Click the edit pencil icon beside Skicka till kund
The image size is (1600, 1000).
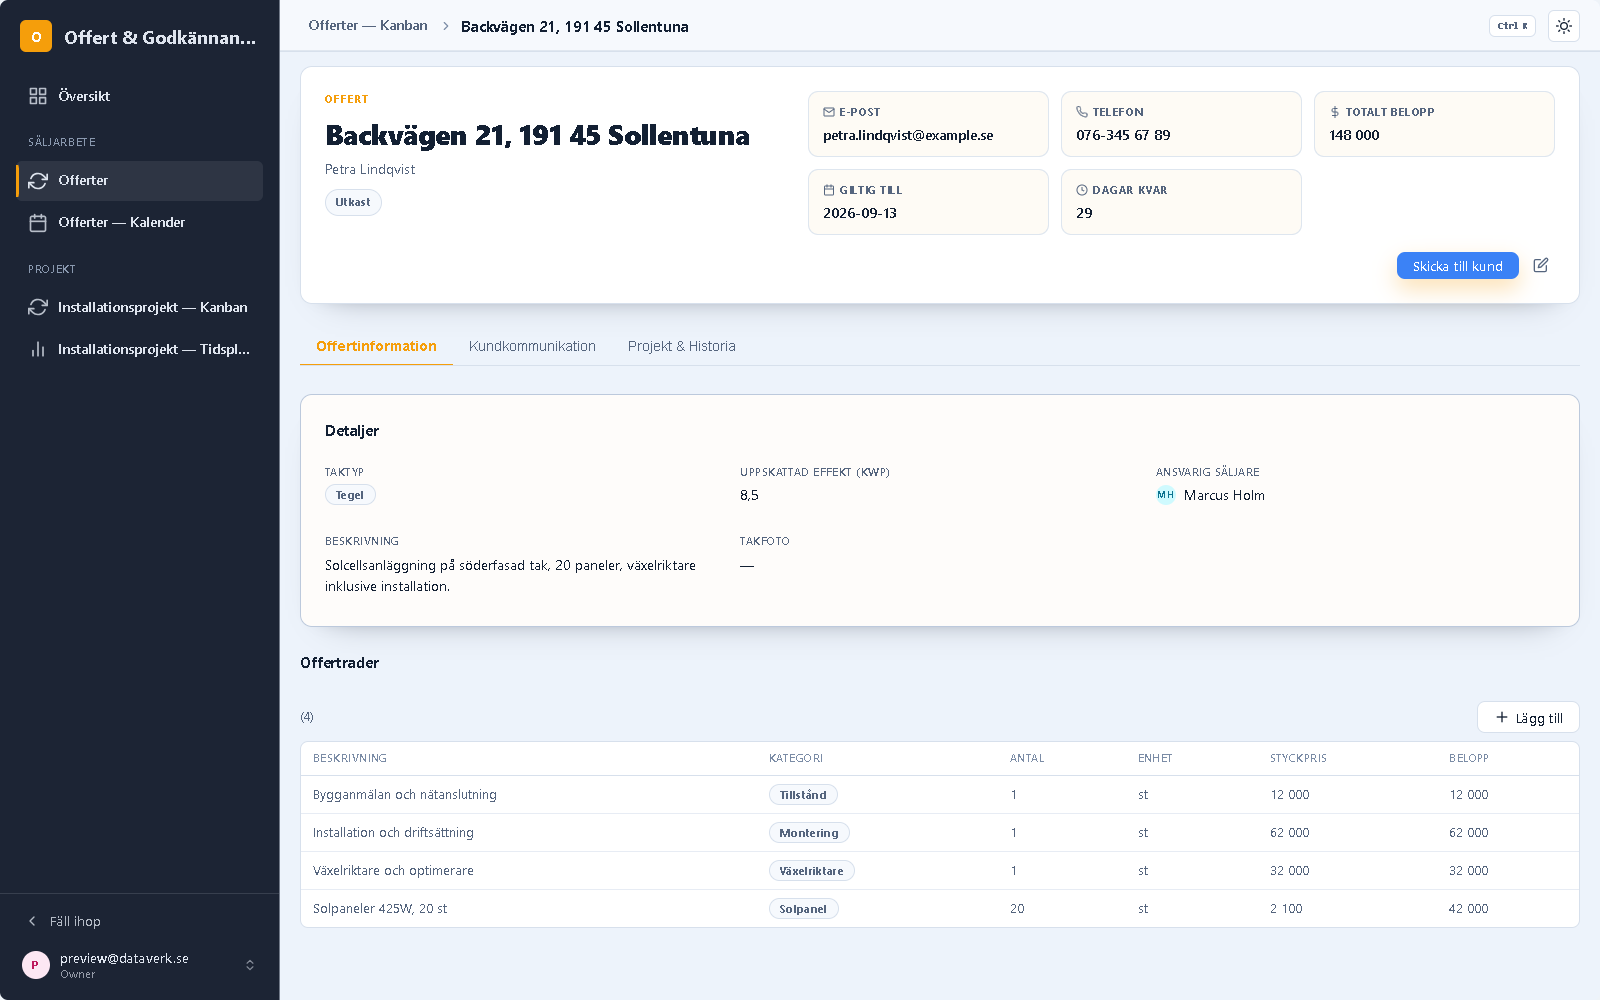[x=1541, y=265]
